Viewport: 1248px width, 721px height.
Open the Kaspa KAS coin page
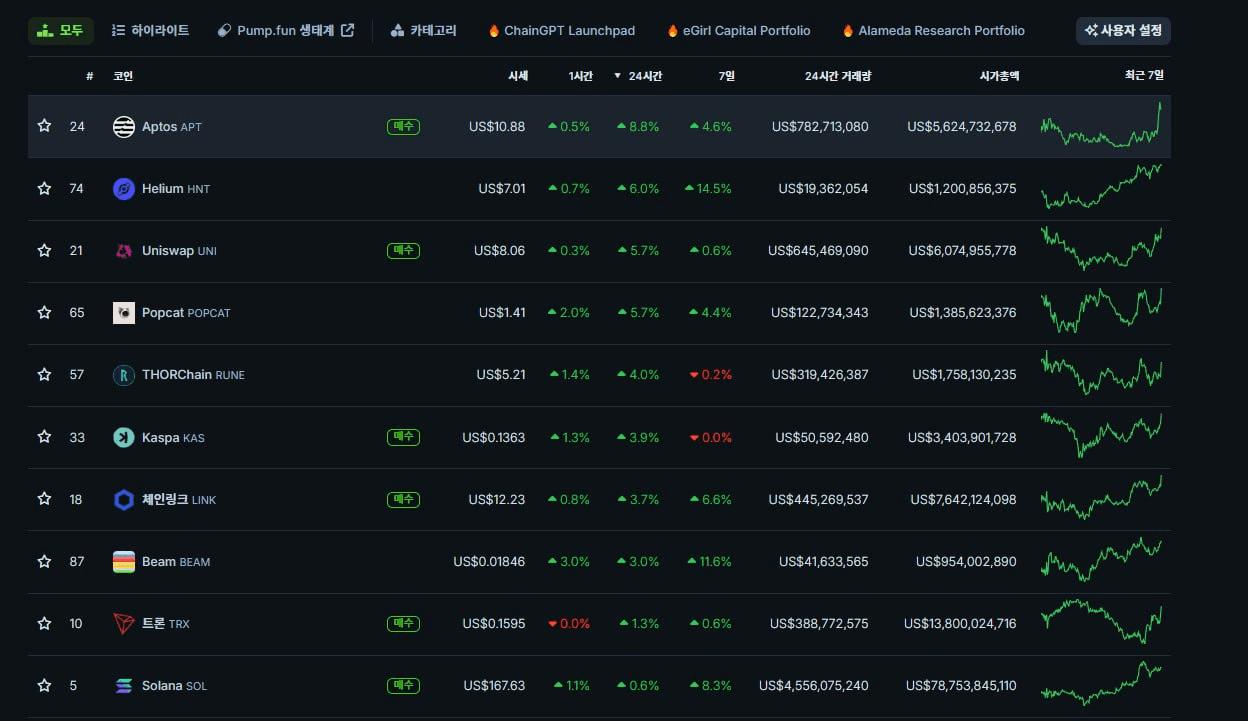pyautogui.click(x=173, y=437)
